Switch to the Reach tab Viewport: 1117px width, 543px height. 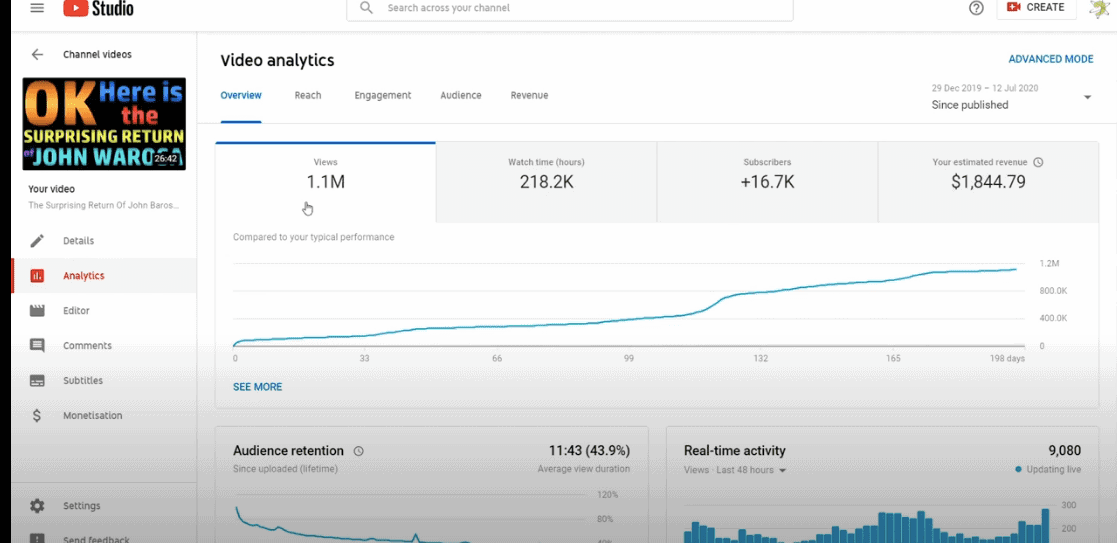(308, 96)
